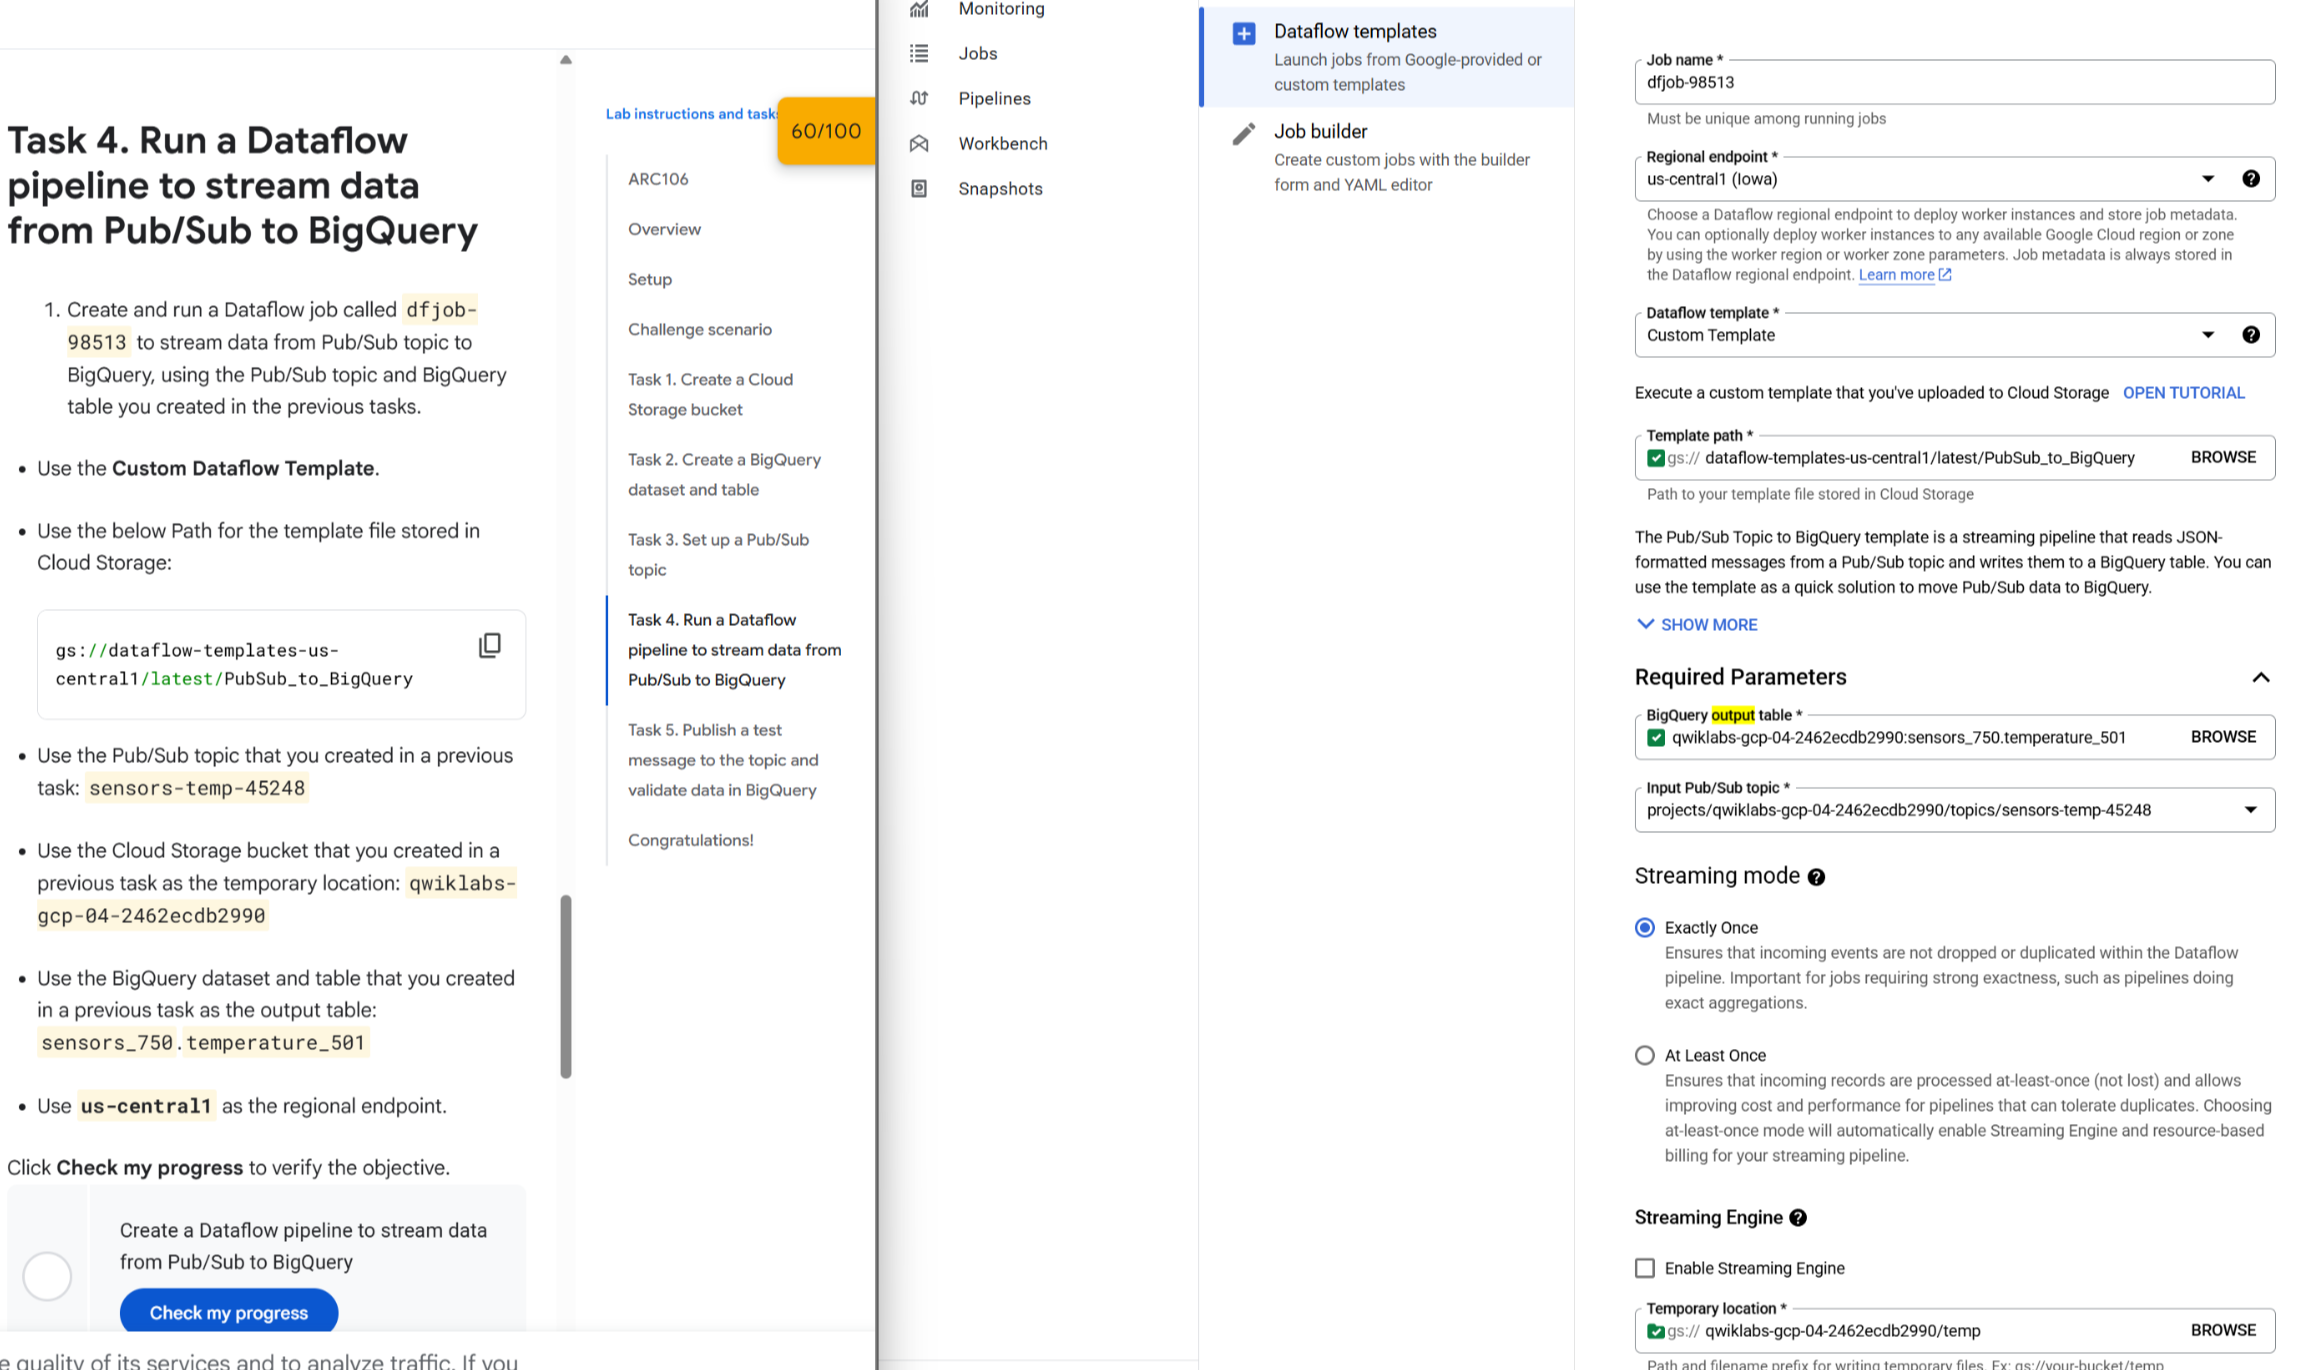2301x1370 pixels.
Task: Select the At Least Once radio button
Action: pyautogui.click(x=1644, y=1055)
